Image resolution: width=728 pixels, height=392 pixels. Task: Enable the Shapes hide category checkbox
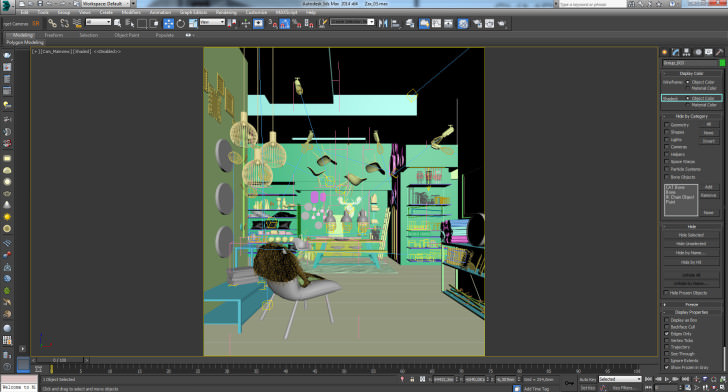click(667, 132)
